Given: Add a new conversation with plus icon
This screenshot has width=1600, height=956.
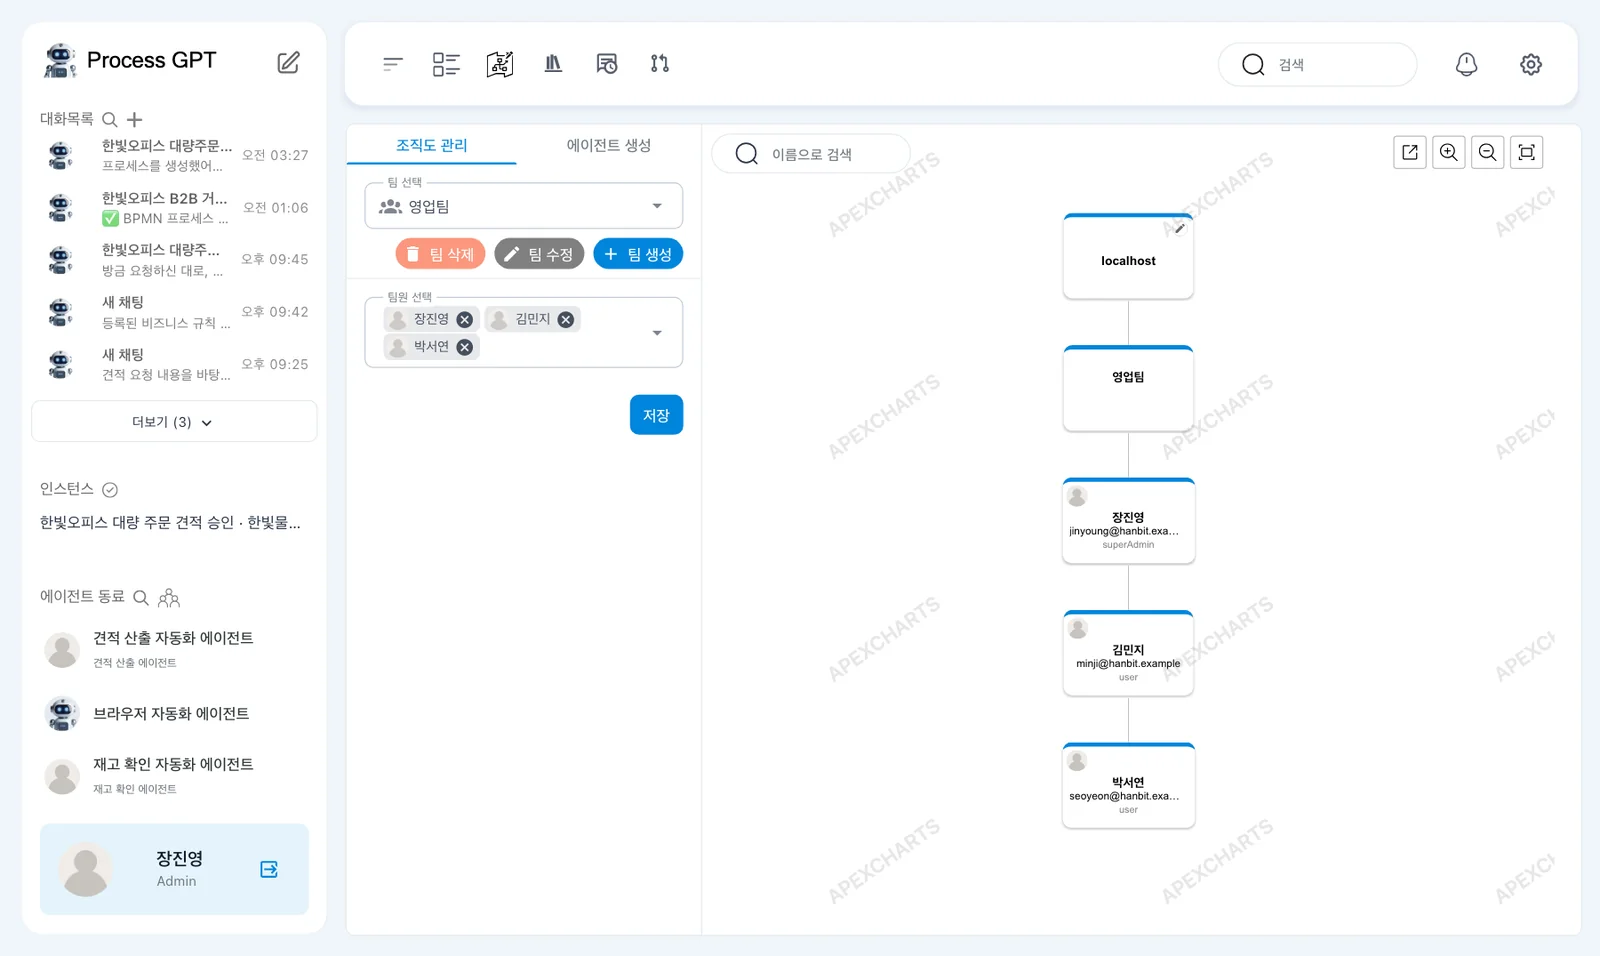Looking at the screenshot, I should click(134, 119).
